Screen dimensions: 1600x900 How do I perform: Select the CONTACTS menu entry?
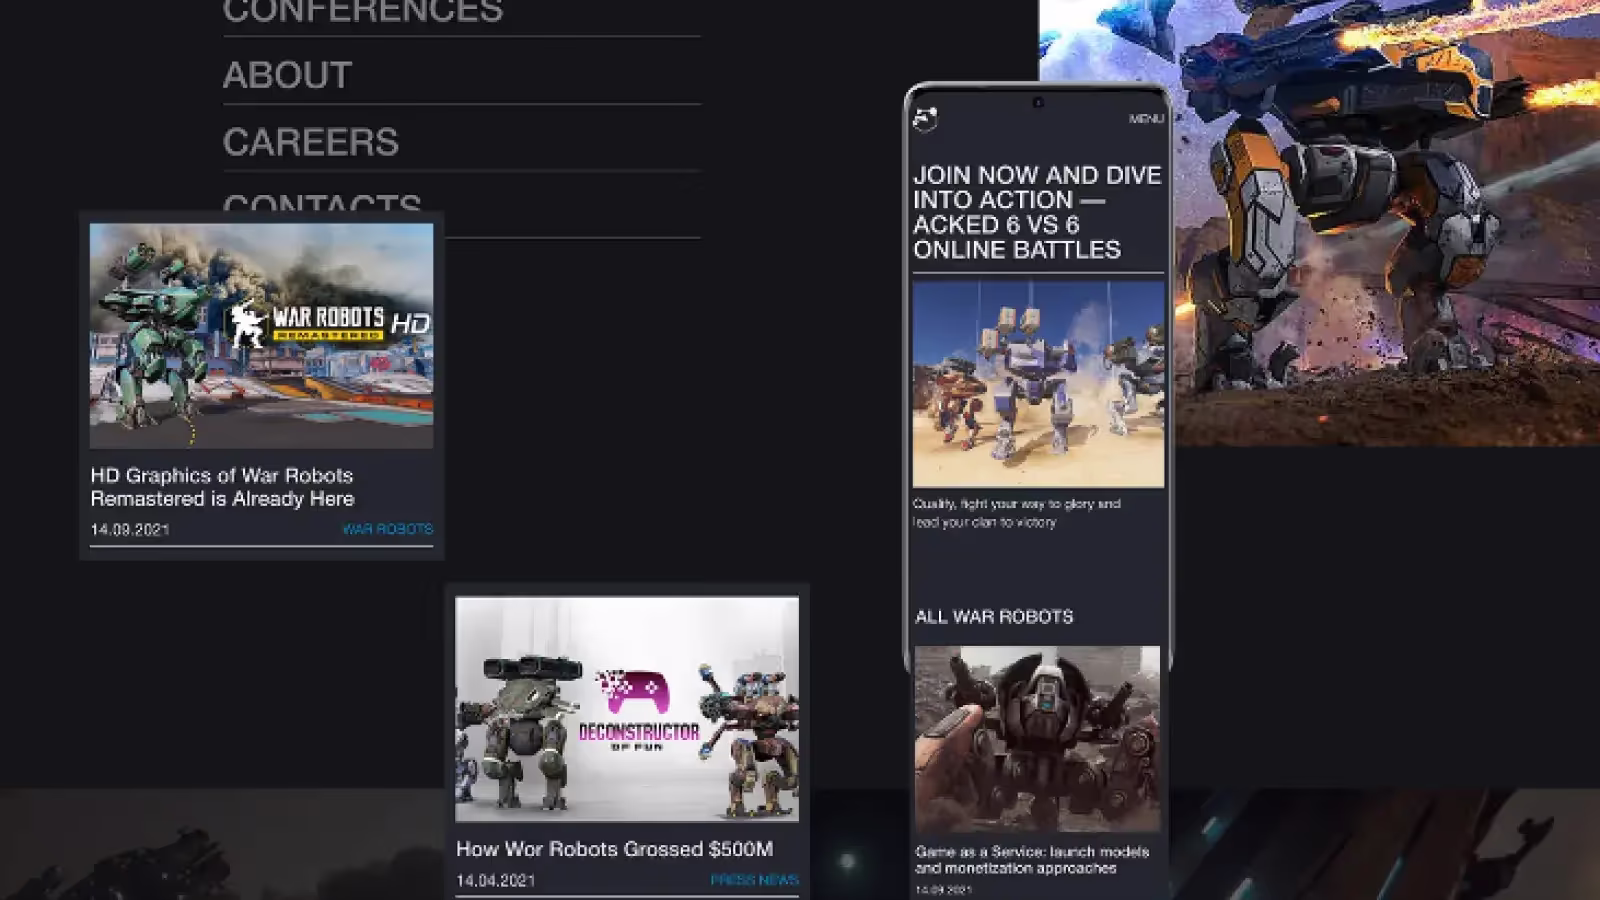pyautogui.click(x=321, y=203)
